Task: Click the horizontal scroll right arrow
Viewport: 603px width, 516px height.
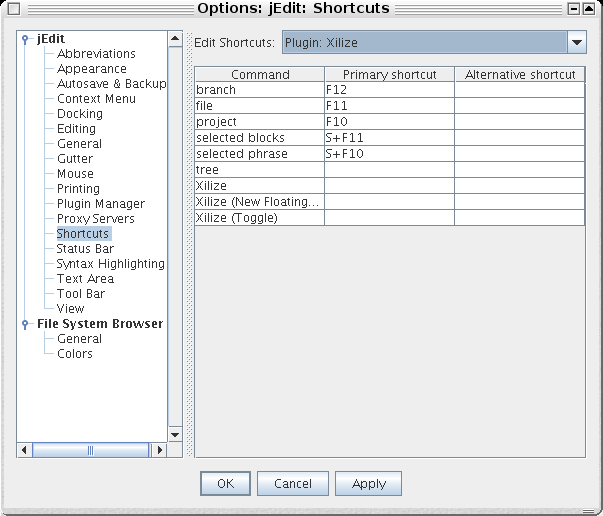Action: pyautogui.click(x=160, y=450)
